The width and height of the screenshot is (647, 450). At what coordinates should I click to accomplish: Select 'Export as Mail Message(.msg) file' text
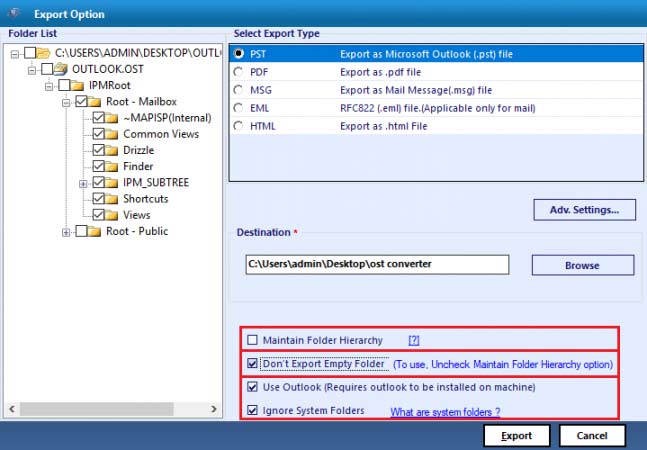pyautogui.click(x=416, y=90)
